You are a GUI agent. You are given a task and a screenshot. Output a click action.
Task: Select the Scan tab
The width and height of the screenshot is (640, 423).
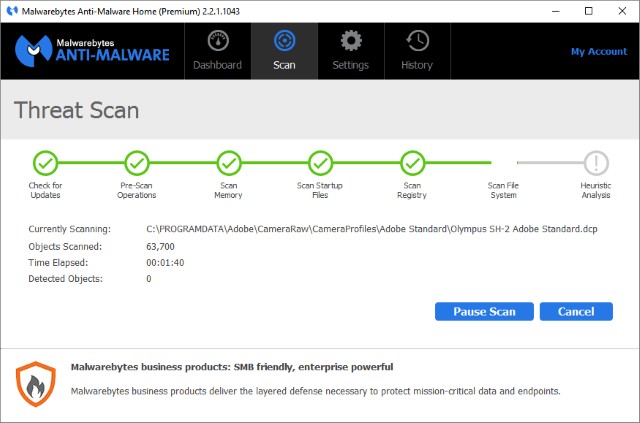pos(284,50)
